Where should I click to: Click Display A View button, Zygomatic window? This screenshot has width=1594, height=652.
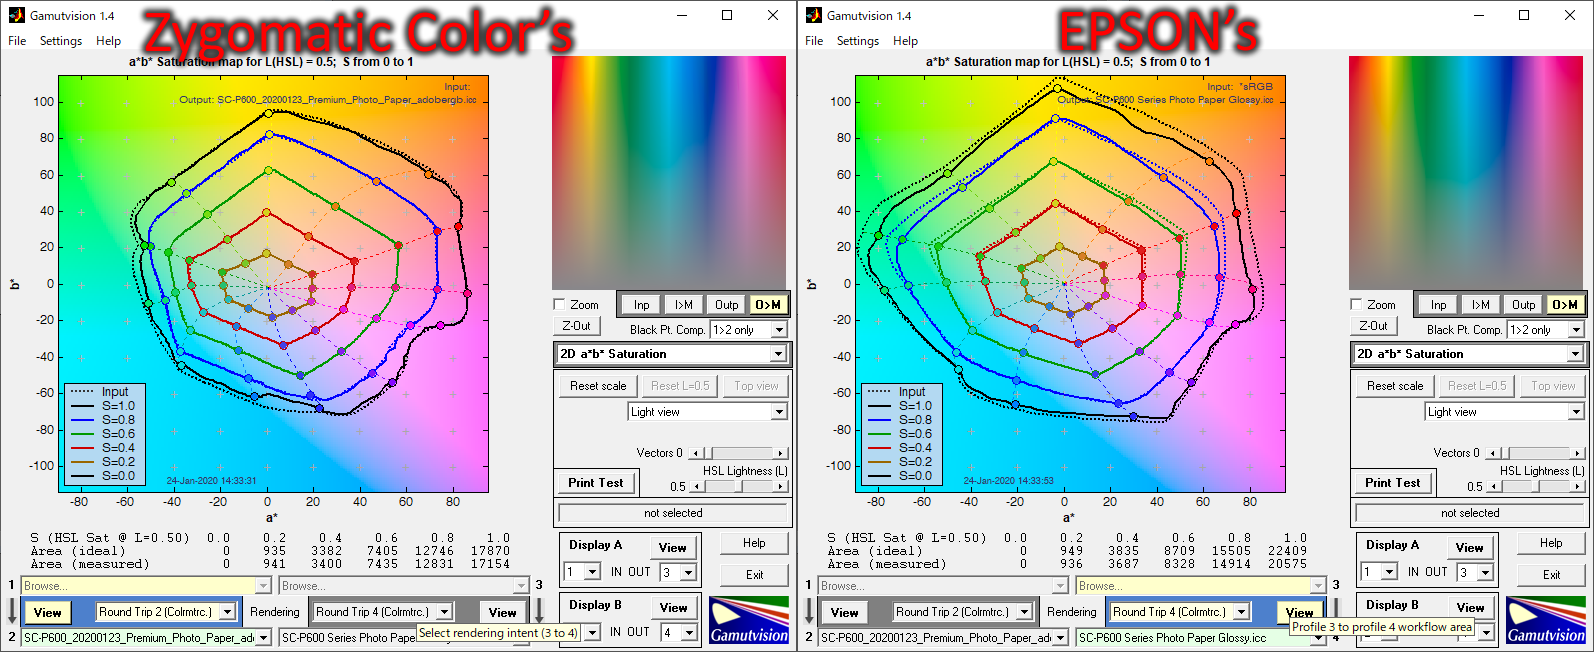(x=672, y=548)
